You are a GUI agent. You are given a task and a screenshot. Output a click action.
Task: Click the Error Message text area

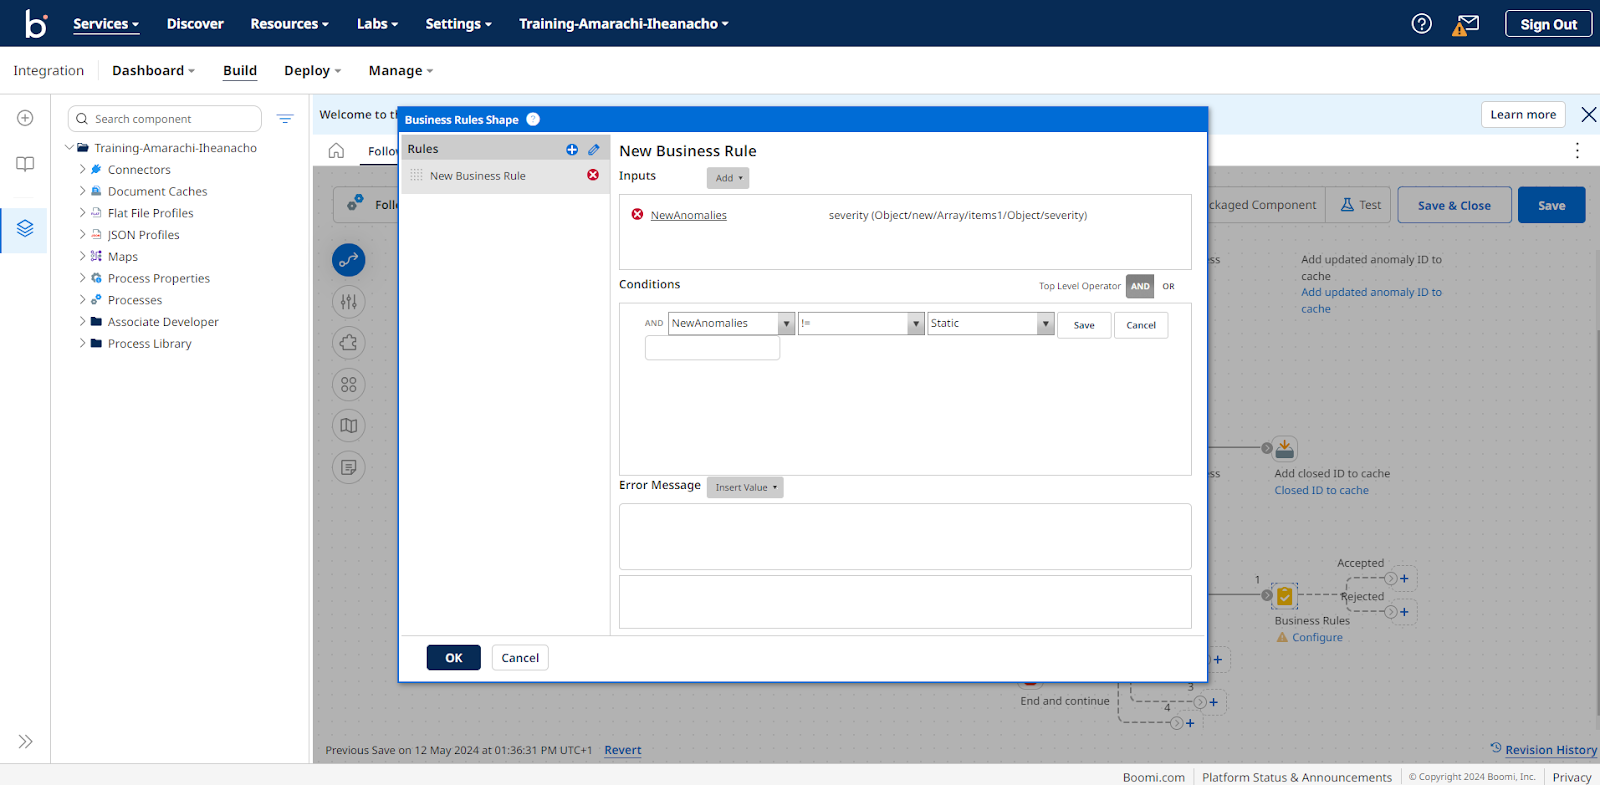coord(905,537)
